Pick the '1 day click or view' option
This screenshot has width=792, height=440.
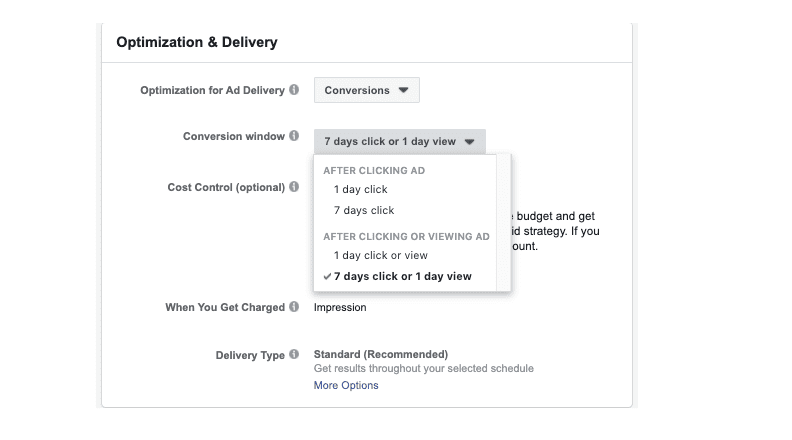[x=381, y=255]
